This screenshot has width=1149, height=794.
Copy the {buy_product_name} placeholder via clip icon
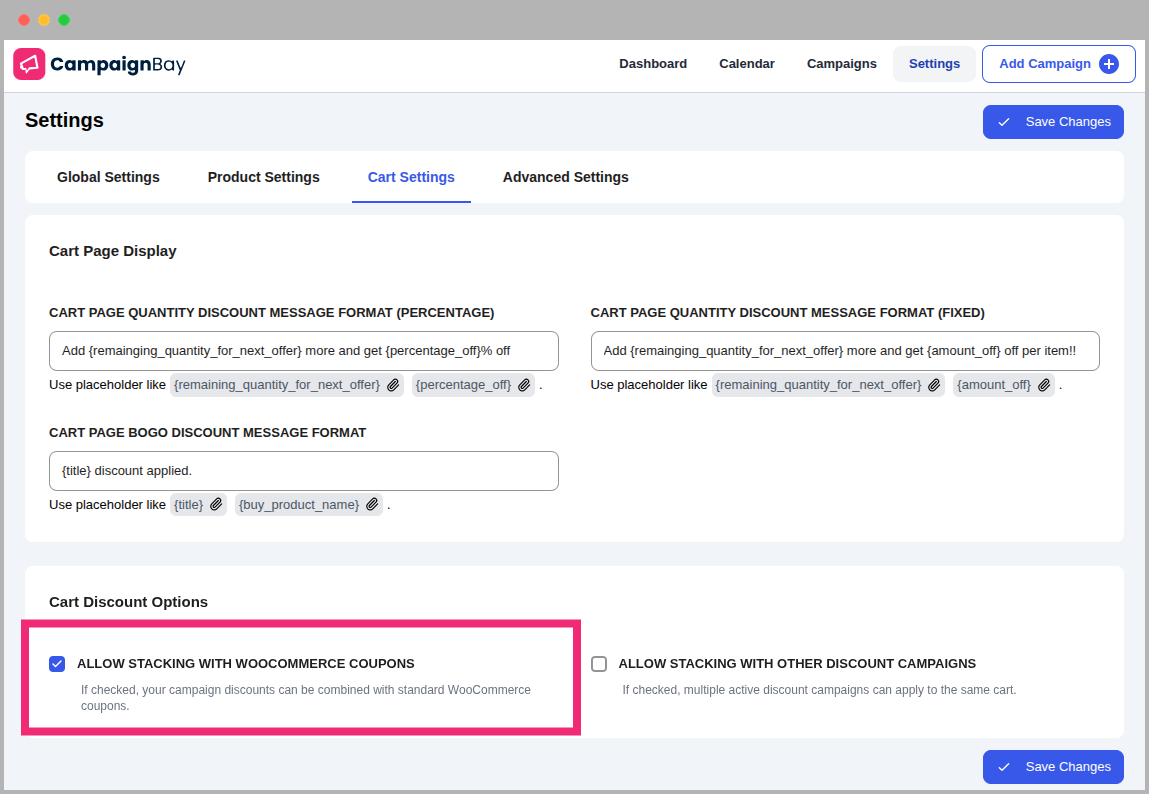point(372,505)
